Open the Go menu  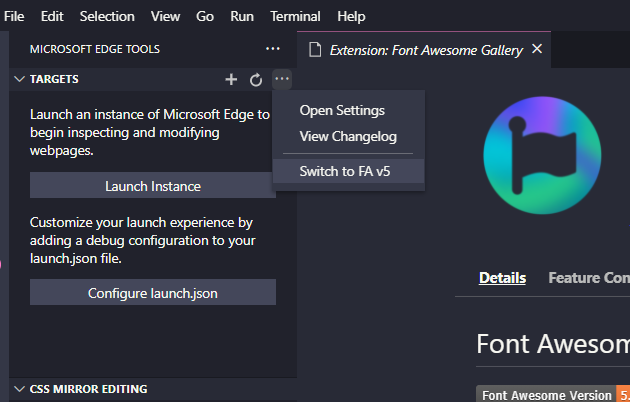coord(205,16)
